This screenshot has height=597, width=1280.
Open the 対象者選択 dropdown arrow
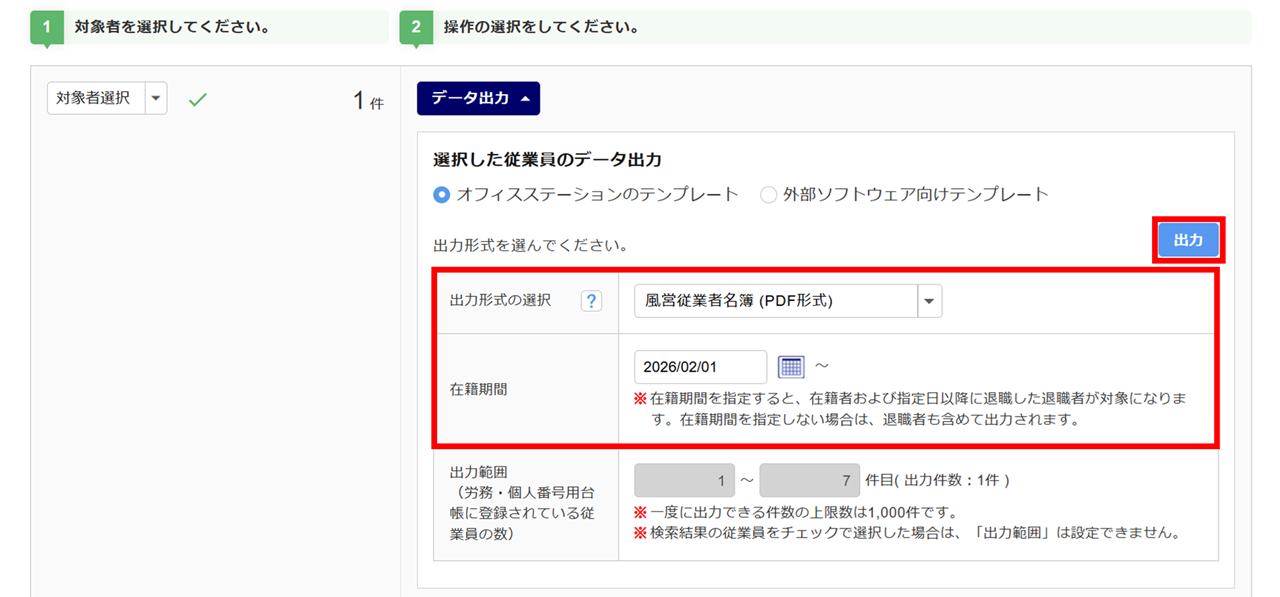pyautogui.click(x=156, y=99)
